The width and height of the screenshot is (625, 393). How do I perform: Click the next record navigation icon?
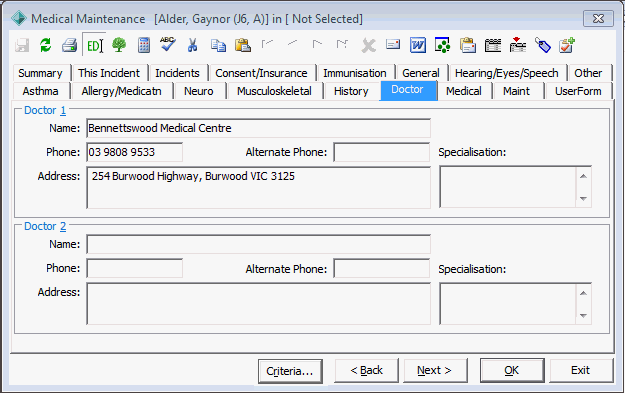tap(317, 43)
